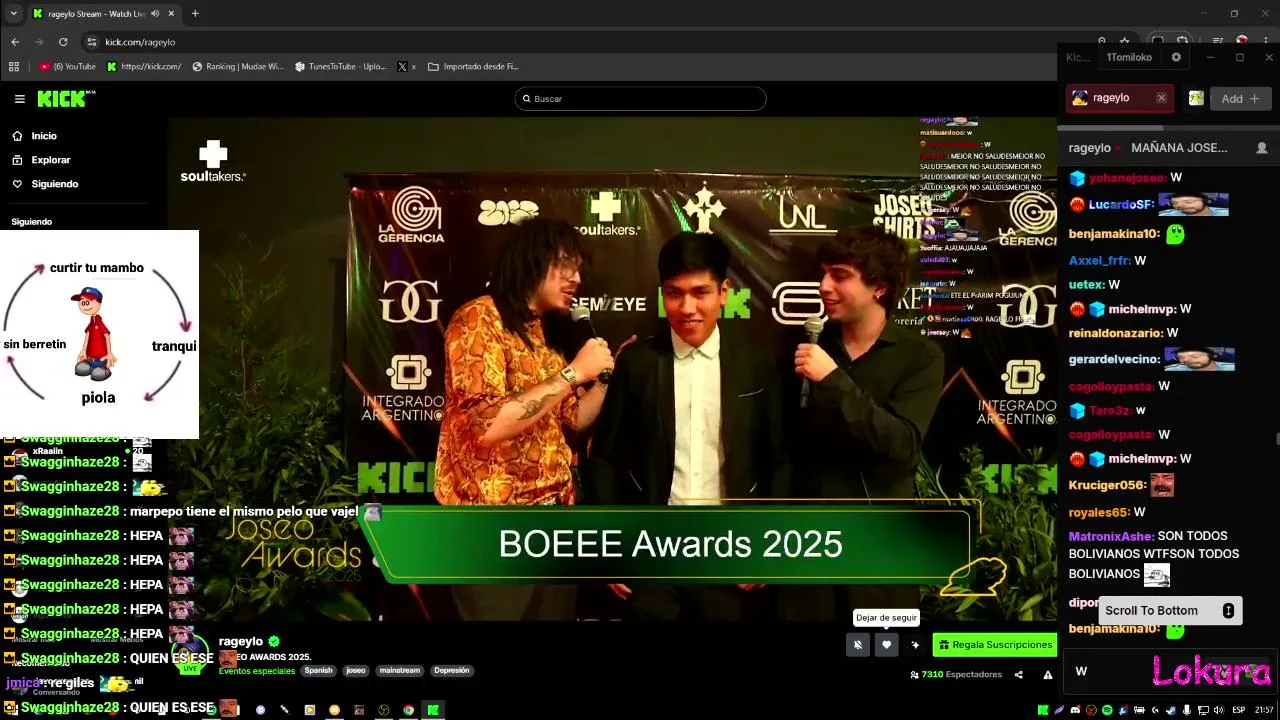Open new browser tab with plus
Image resolution: width=1280 pixels, height=720 pixels.
coord(195,14)
